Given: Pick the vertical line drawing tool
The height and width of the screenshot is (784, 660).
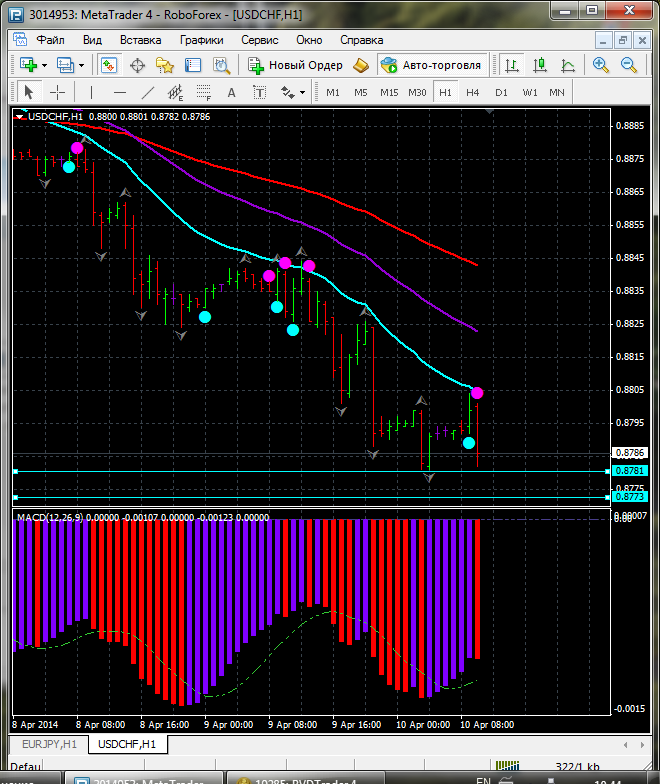Looking at the screenshot, I should (91, 92).
